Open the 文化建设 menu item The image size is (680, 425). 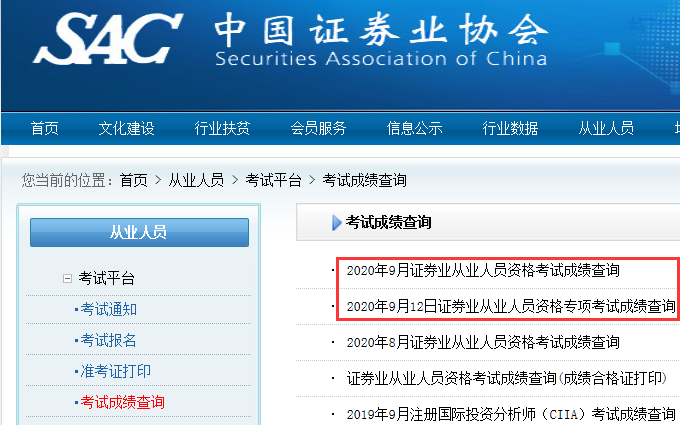point(126,128)
